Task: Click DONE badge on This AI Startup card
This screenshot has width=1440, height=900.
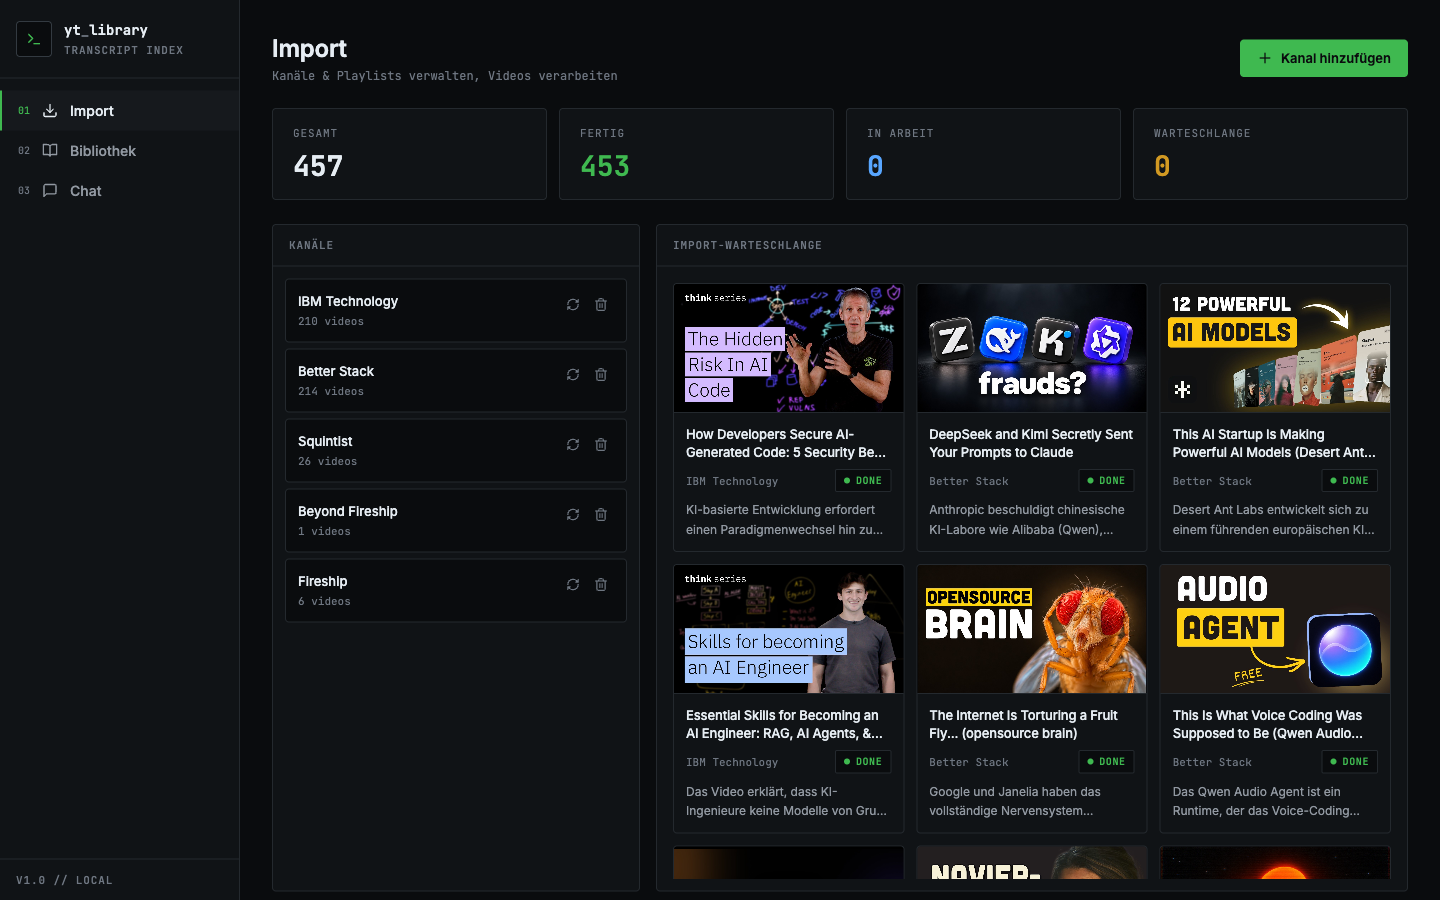Action: [x=1349, y=481]
